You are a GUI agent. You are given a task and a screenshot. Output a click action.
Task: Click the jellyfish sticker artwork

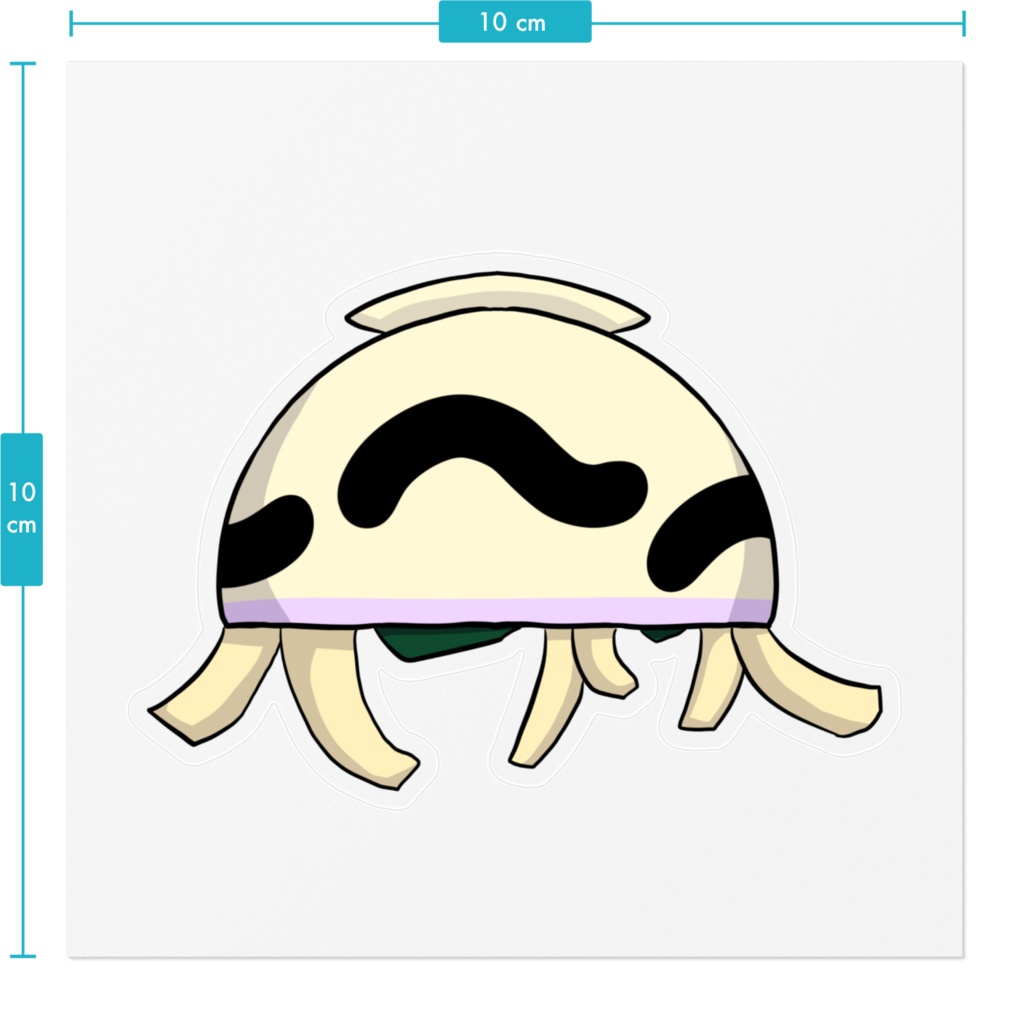tap(515, 530)
